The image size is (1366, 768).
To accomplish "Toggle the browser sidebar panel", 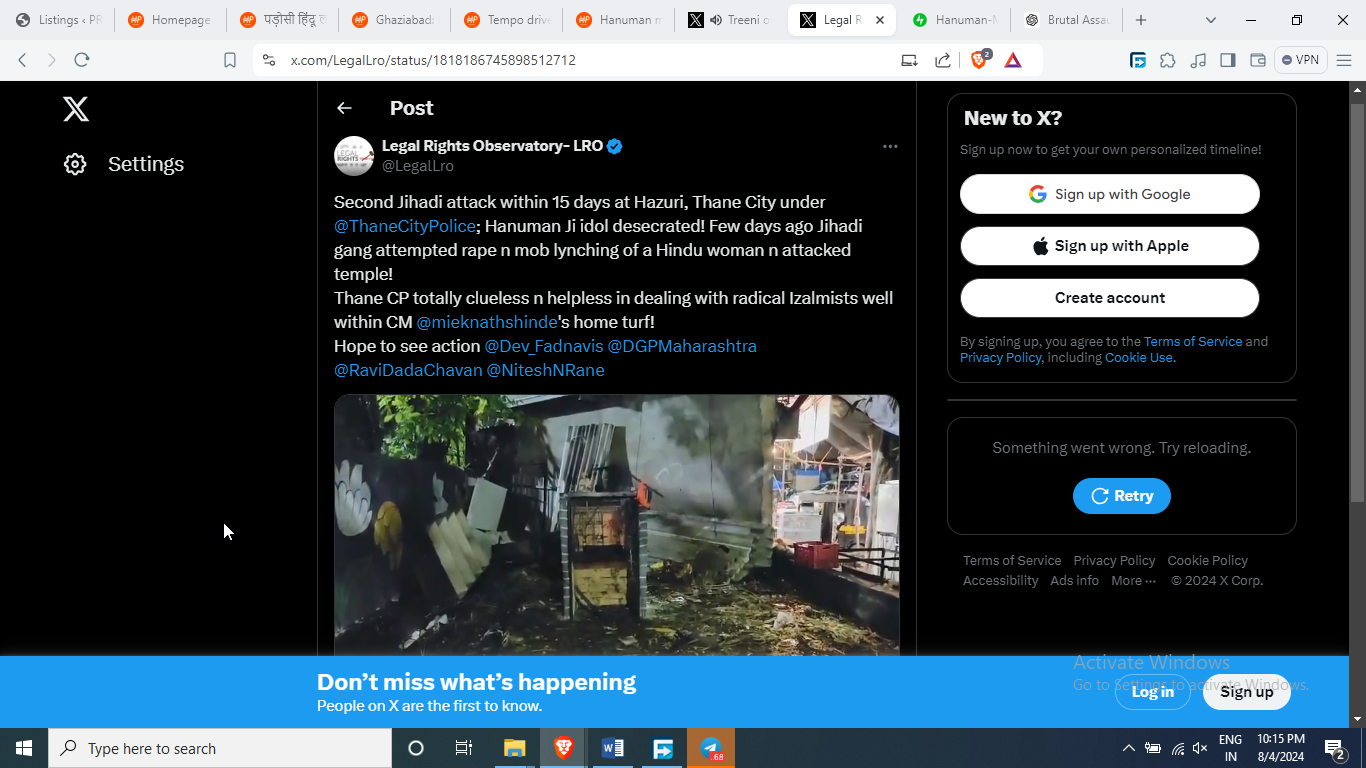I will pyautogui.click(x=1227, y=60).
